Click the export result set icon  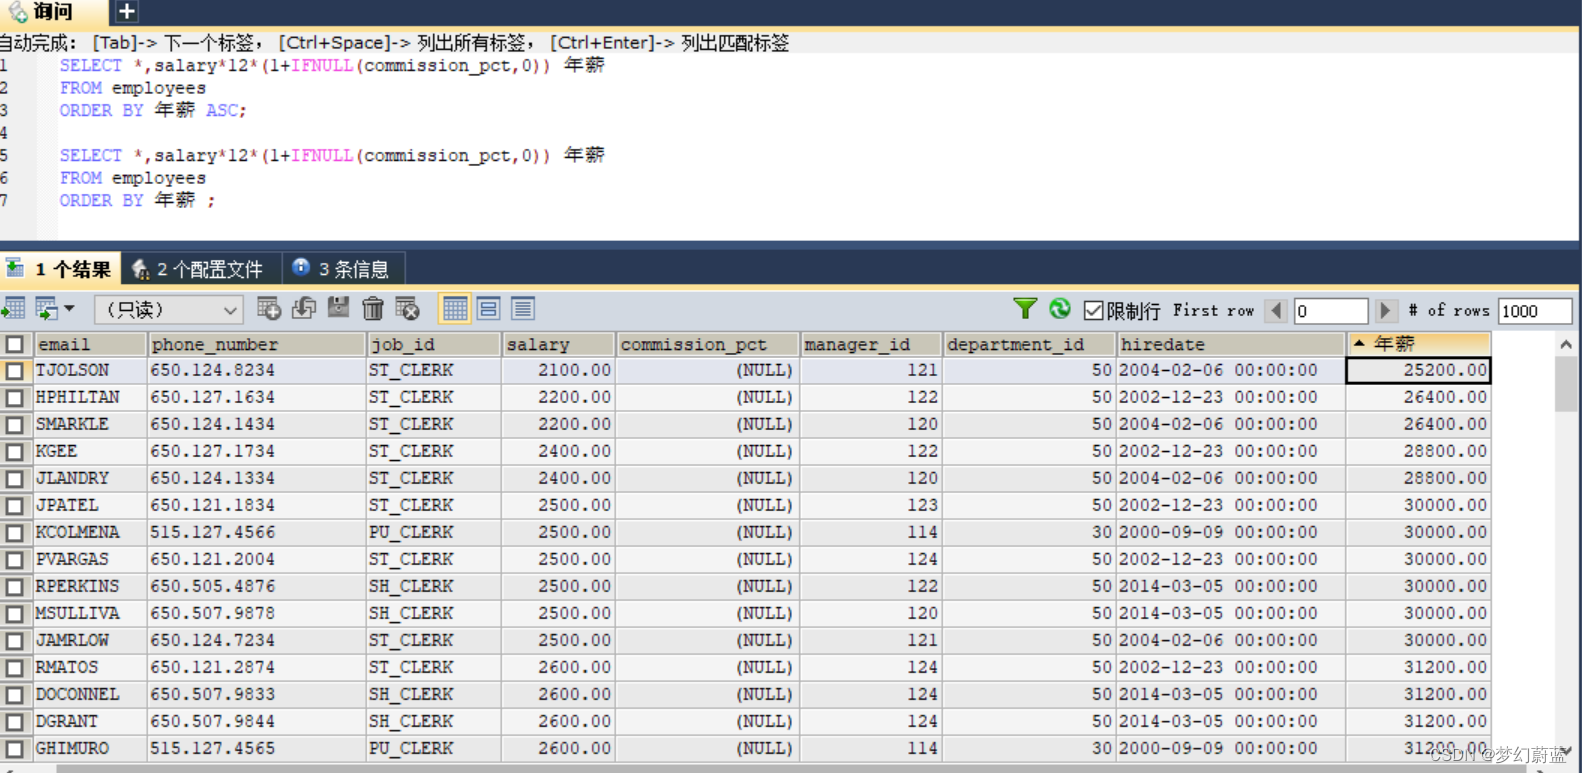(13, 309)
